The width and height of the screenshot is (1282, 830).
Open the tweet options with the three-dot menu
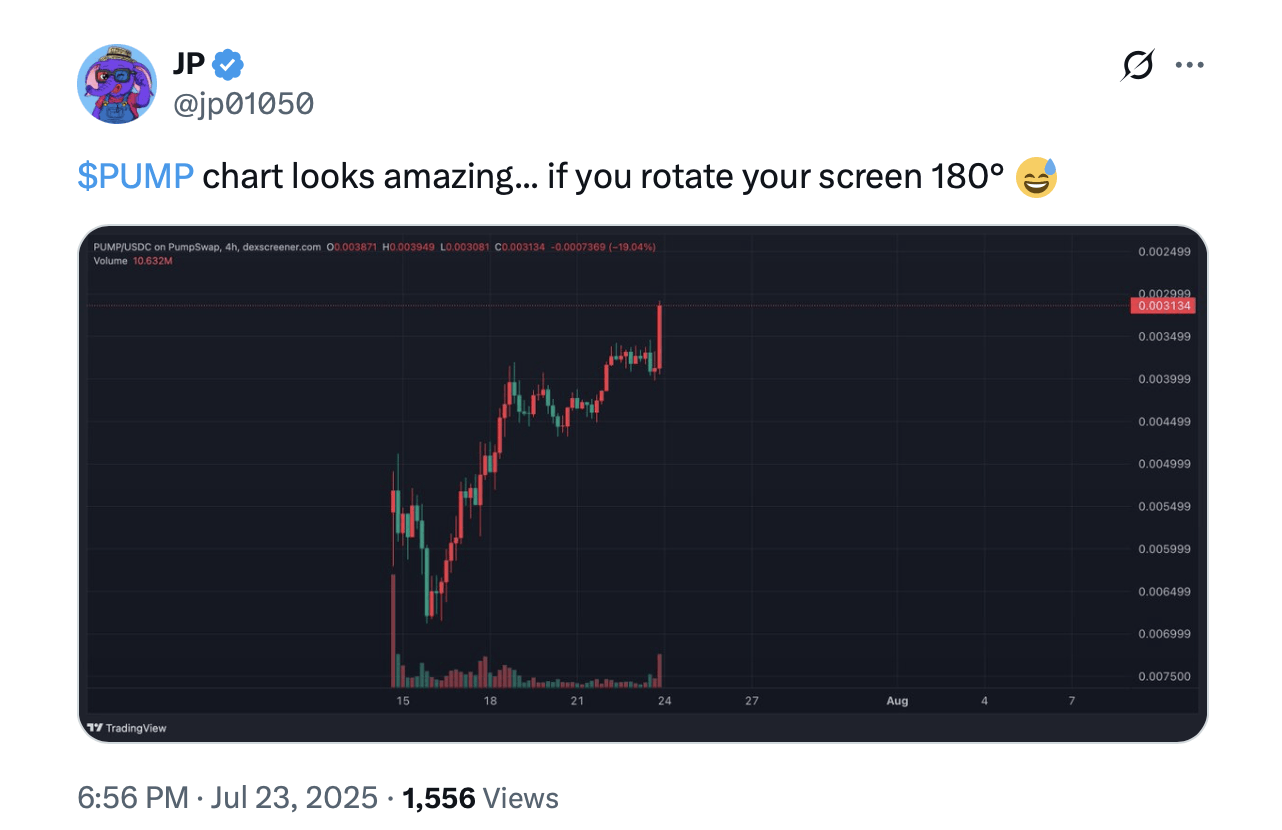[x=1189, y=64]
